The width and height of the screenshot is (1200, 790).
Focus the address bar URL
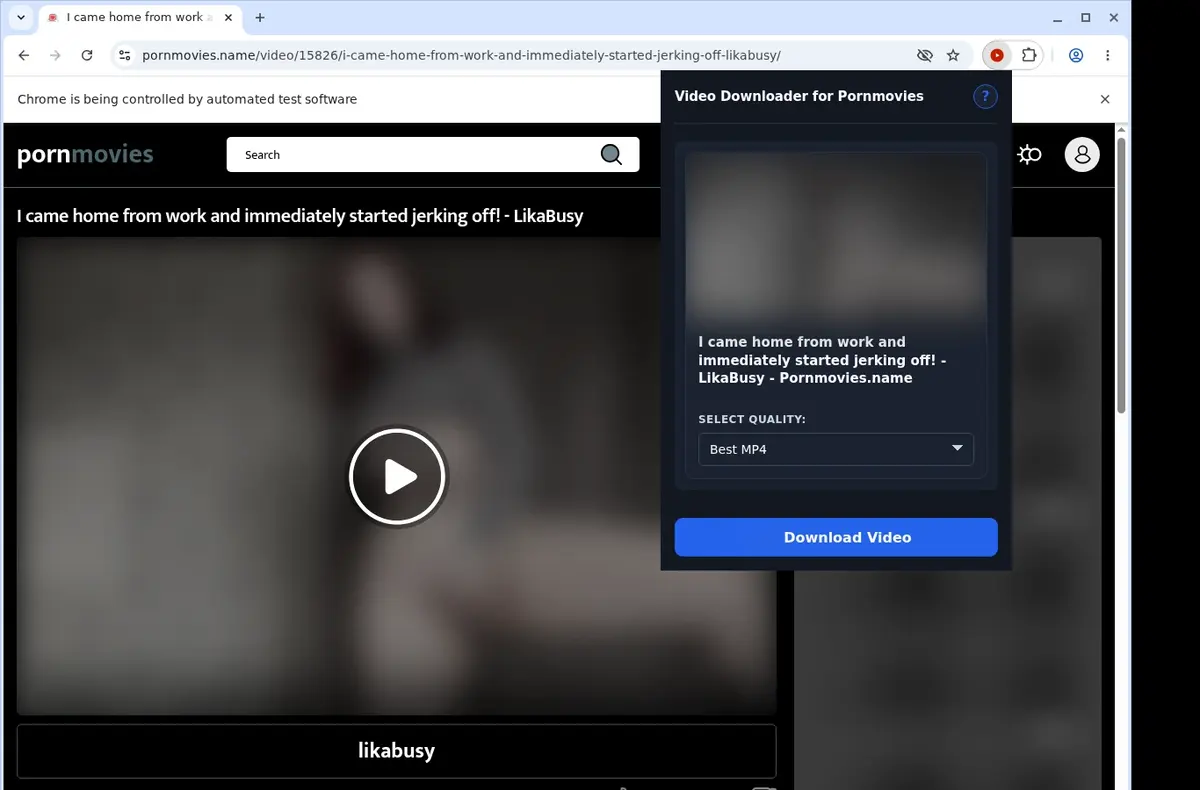click(461, 56)
